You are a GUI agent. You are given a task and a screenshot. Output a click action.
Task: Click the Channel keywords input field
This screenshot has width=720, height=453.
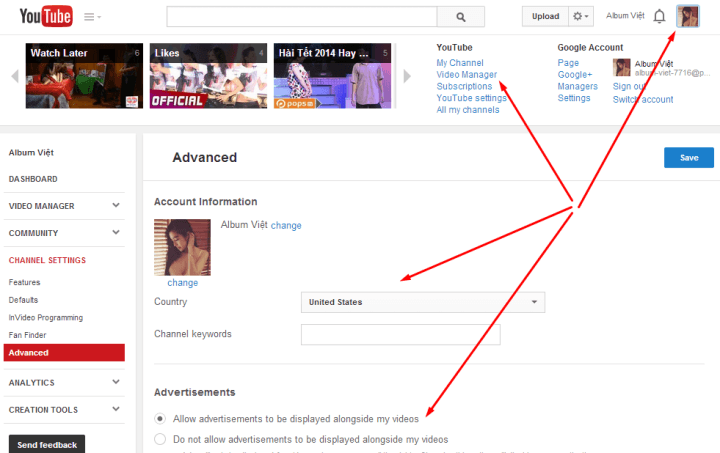pos(400,334)
